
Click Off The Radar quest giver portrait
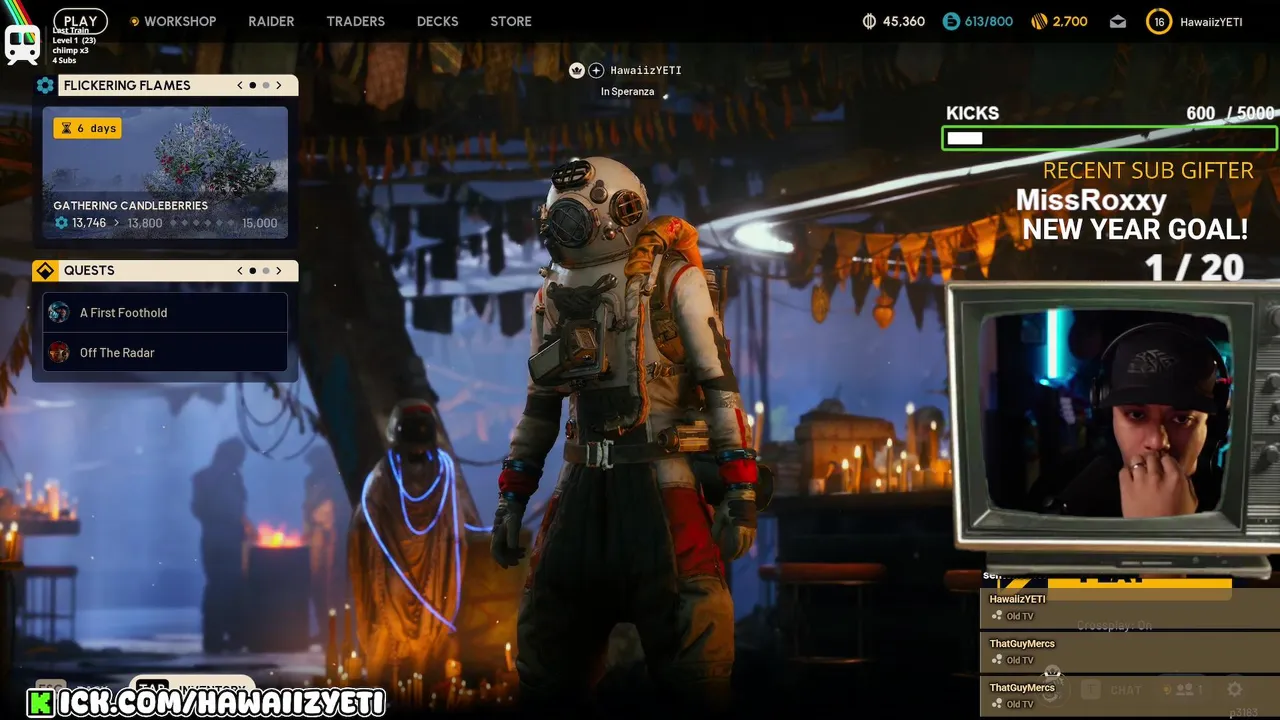pos(59,352)
